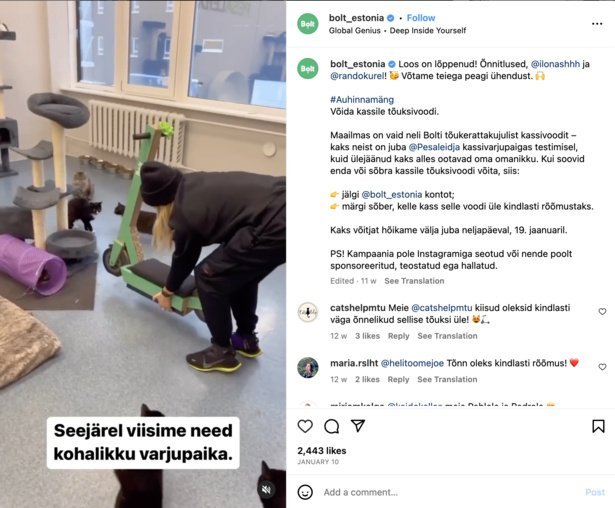Open the catshelpmtu commenter avatar
615x508 pixels.
point(308,313)
